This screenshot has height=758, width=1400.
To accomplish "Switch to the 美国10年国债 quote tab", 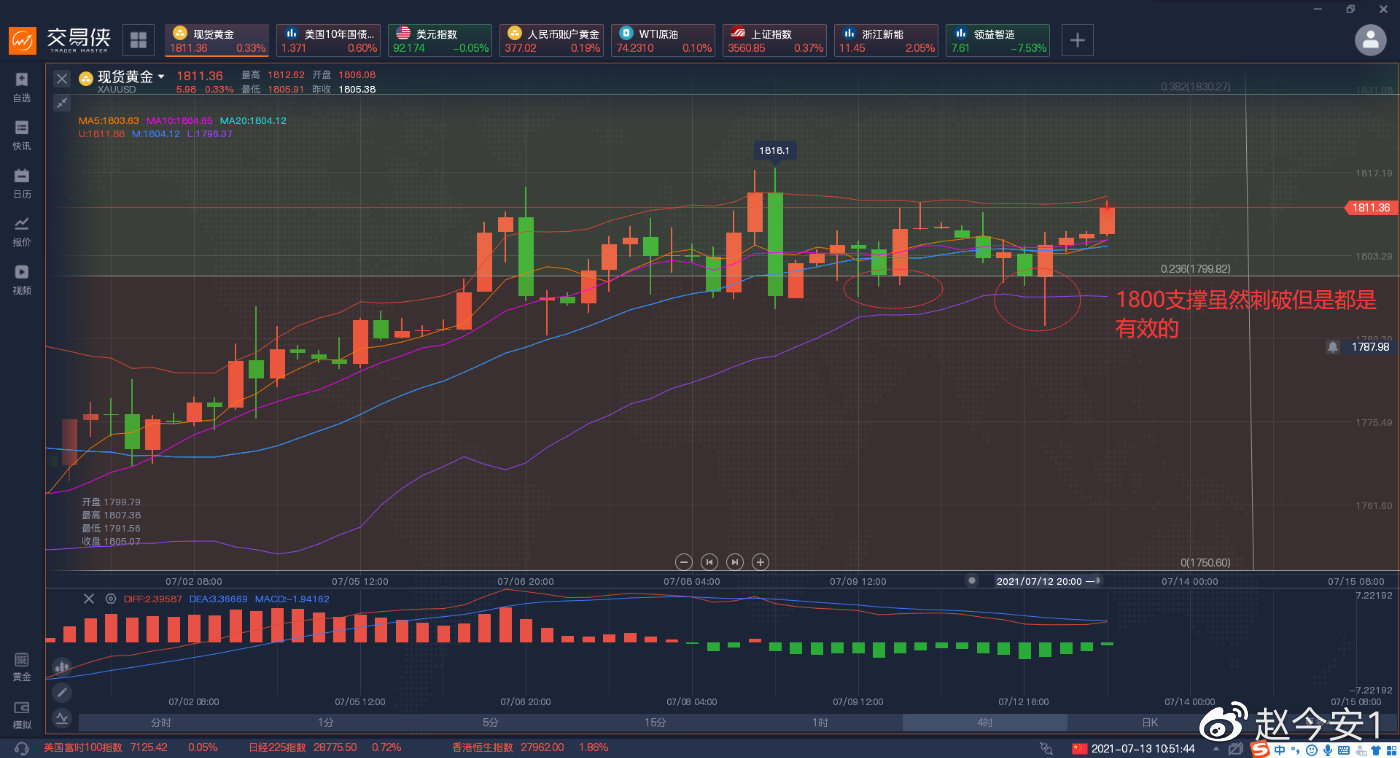I will (329, 40).
